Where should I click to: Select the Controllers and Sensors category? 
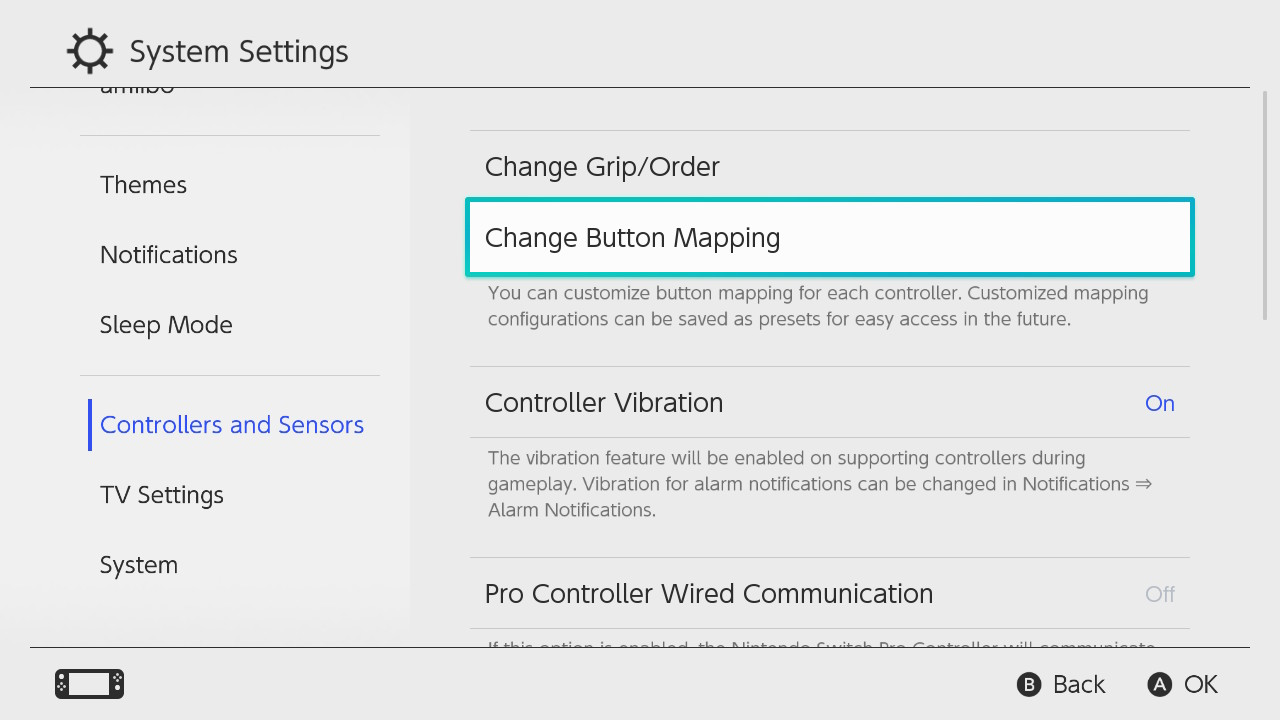(231, 425)
